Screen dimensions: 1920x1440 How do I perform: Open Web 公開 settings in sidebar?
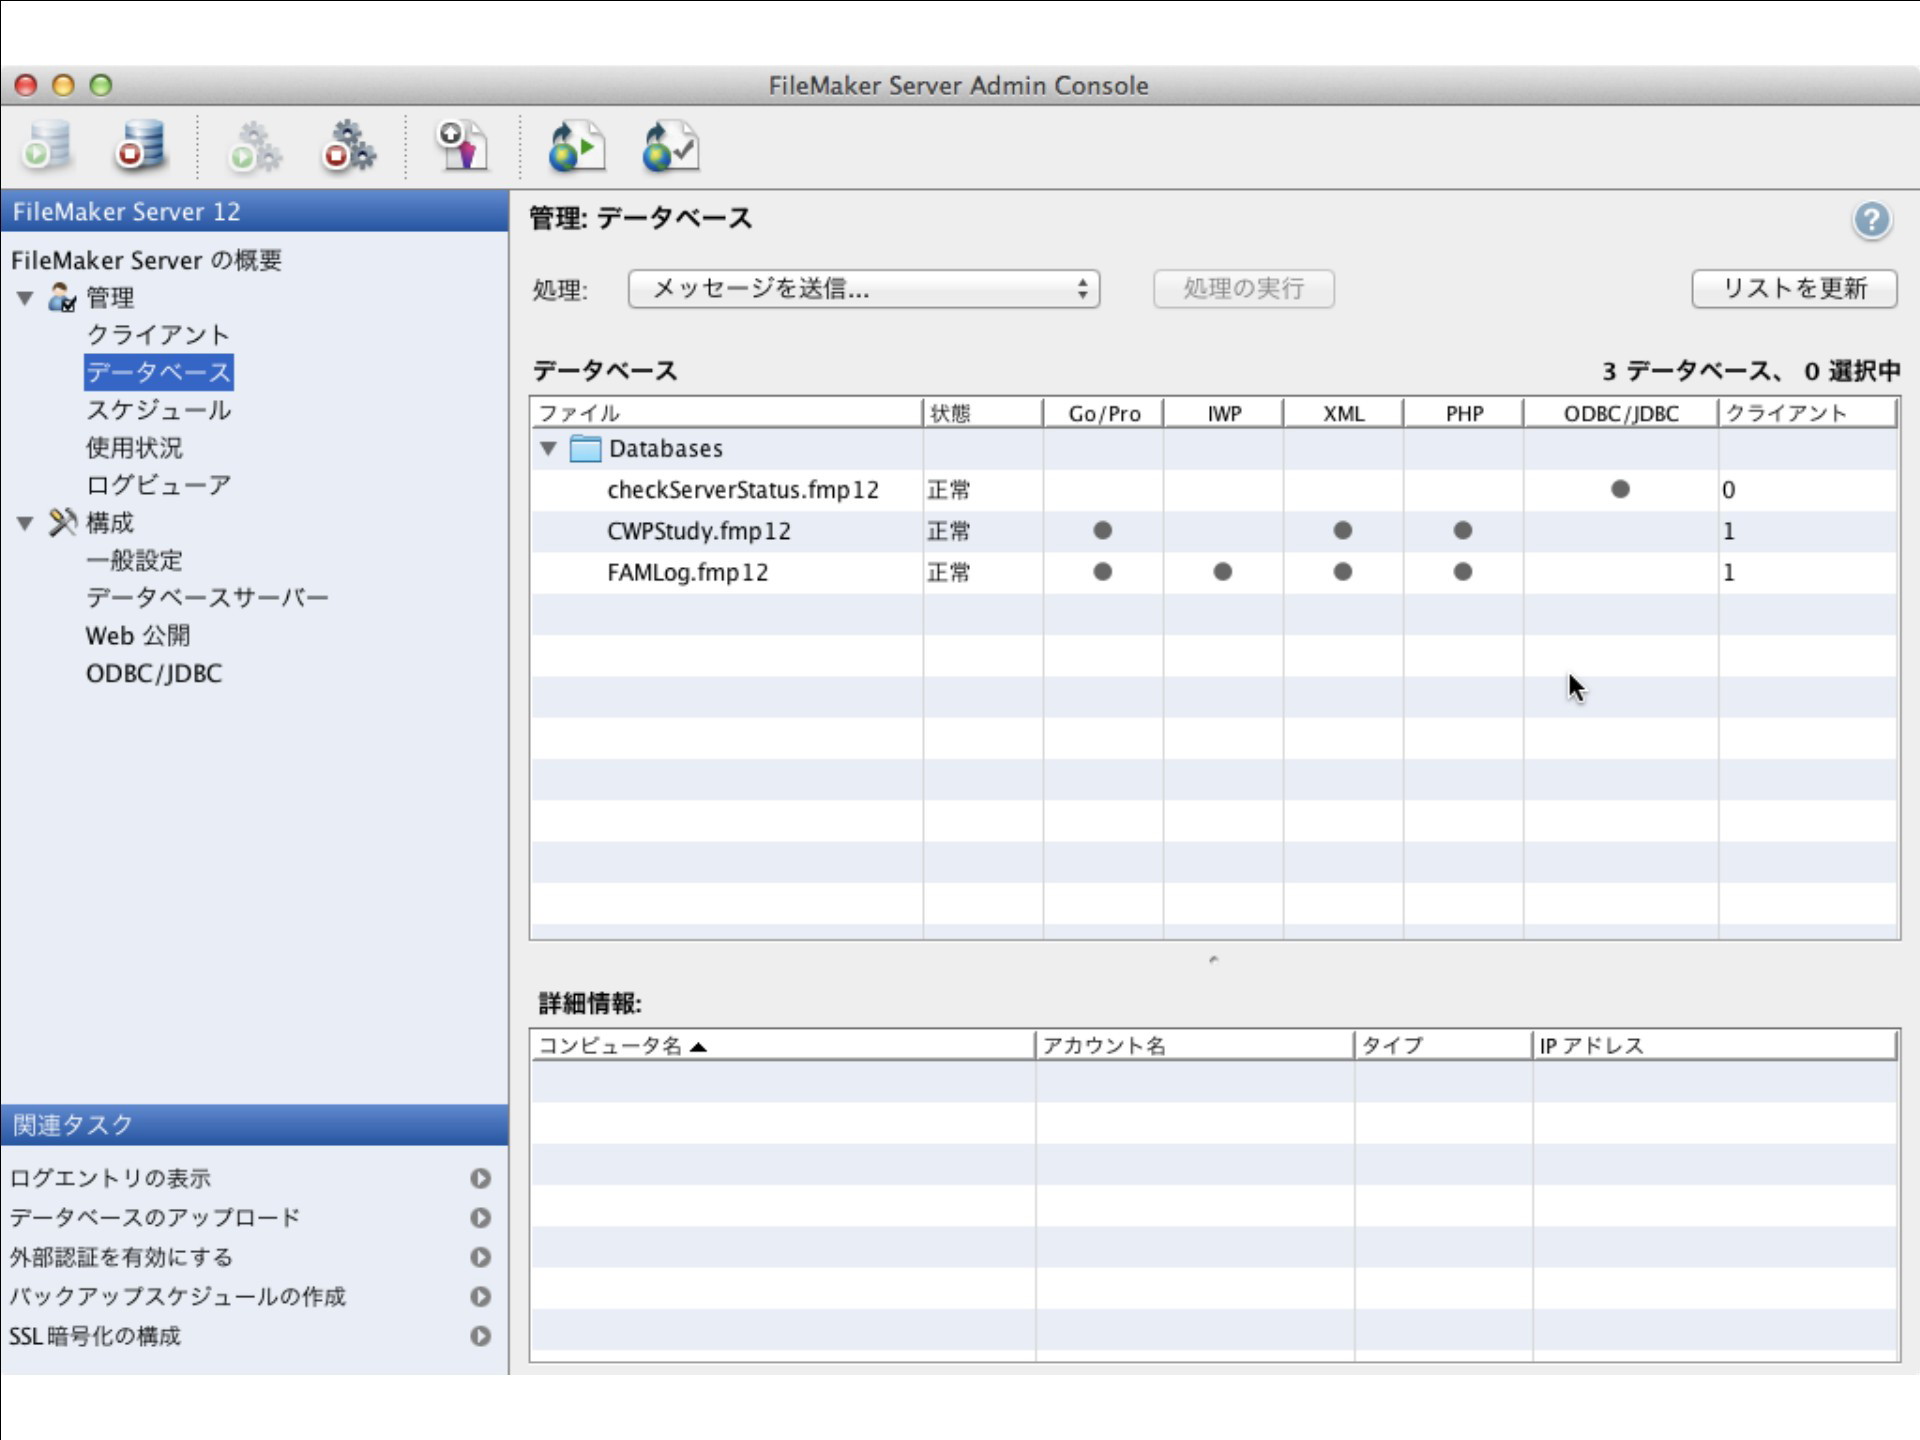pos(138,635)
